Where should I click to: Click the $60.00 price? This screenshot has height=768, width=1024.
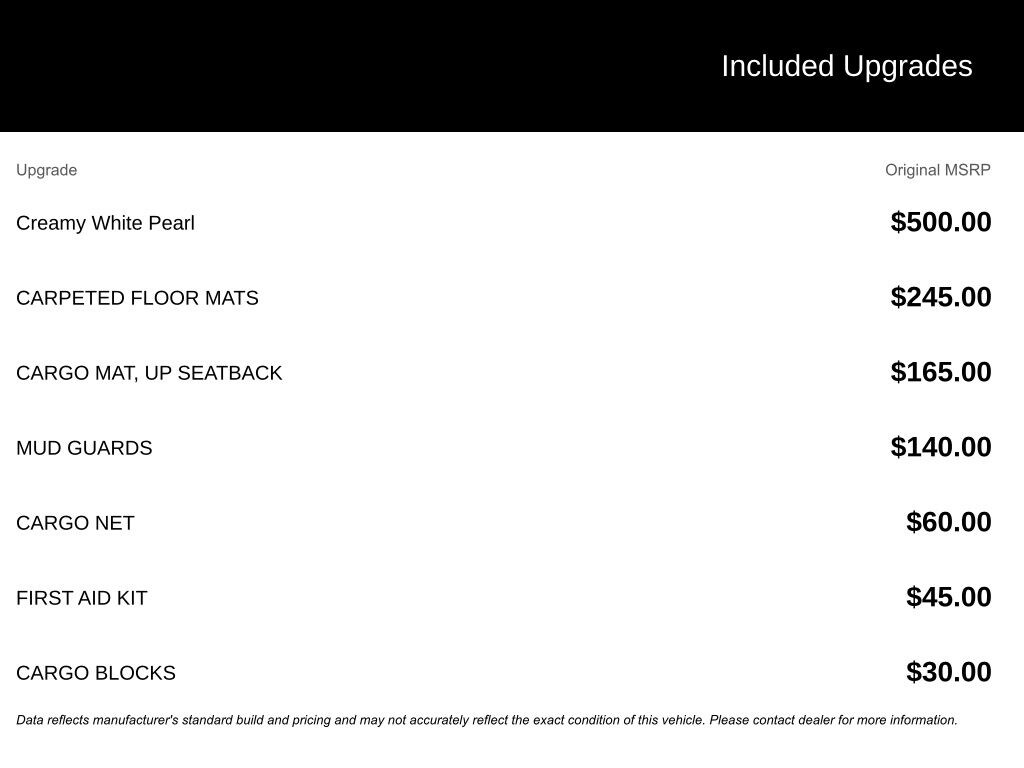pos(948,522)
